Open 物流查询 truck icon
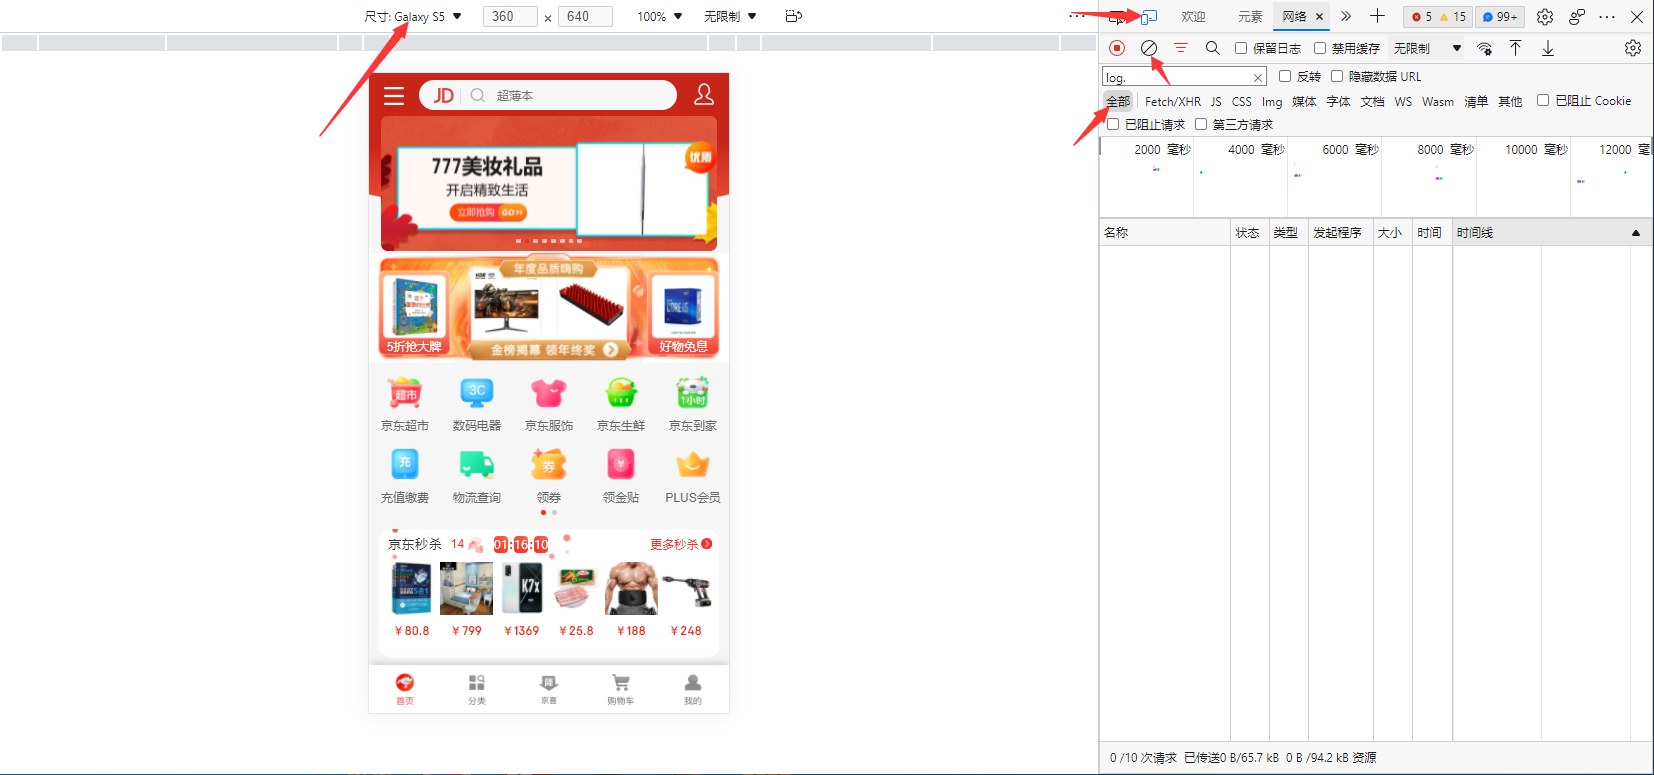1654x775 pixels. [x=477, y=464]
